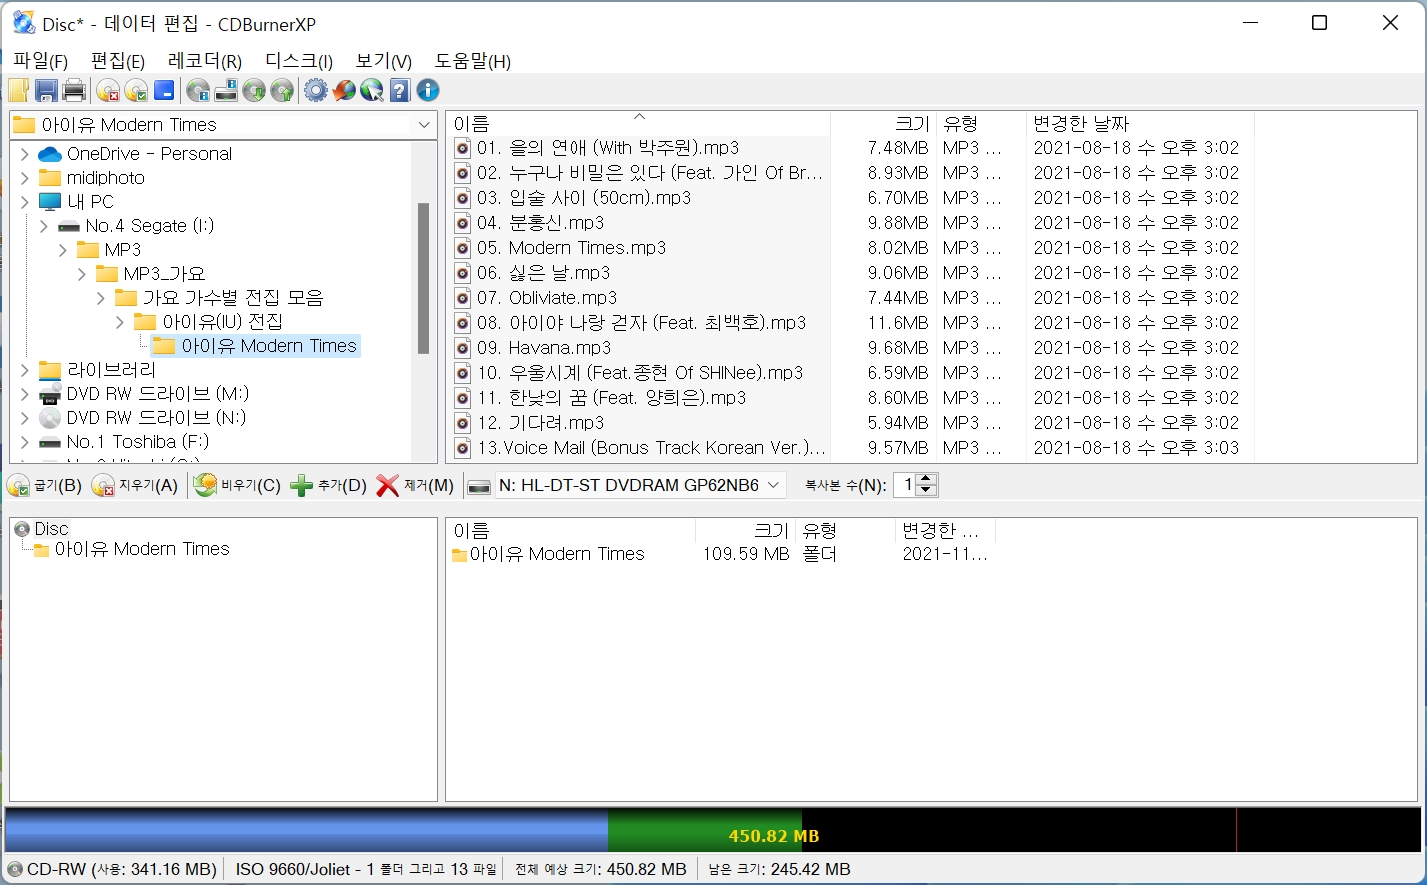Click the drive information toolbar icon
Viewport: 1427px width, 885px height.
point(226,91)
